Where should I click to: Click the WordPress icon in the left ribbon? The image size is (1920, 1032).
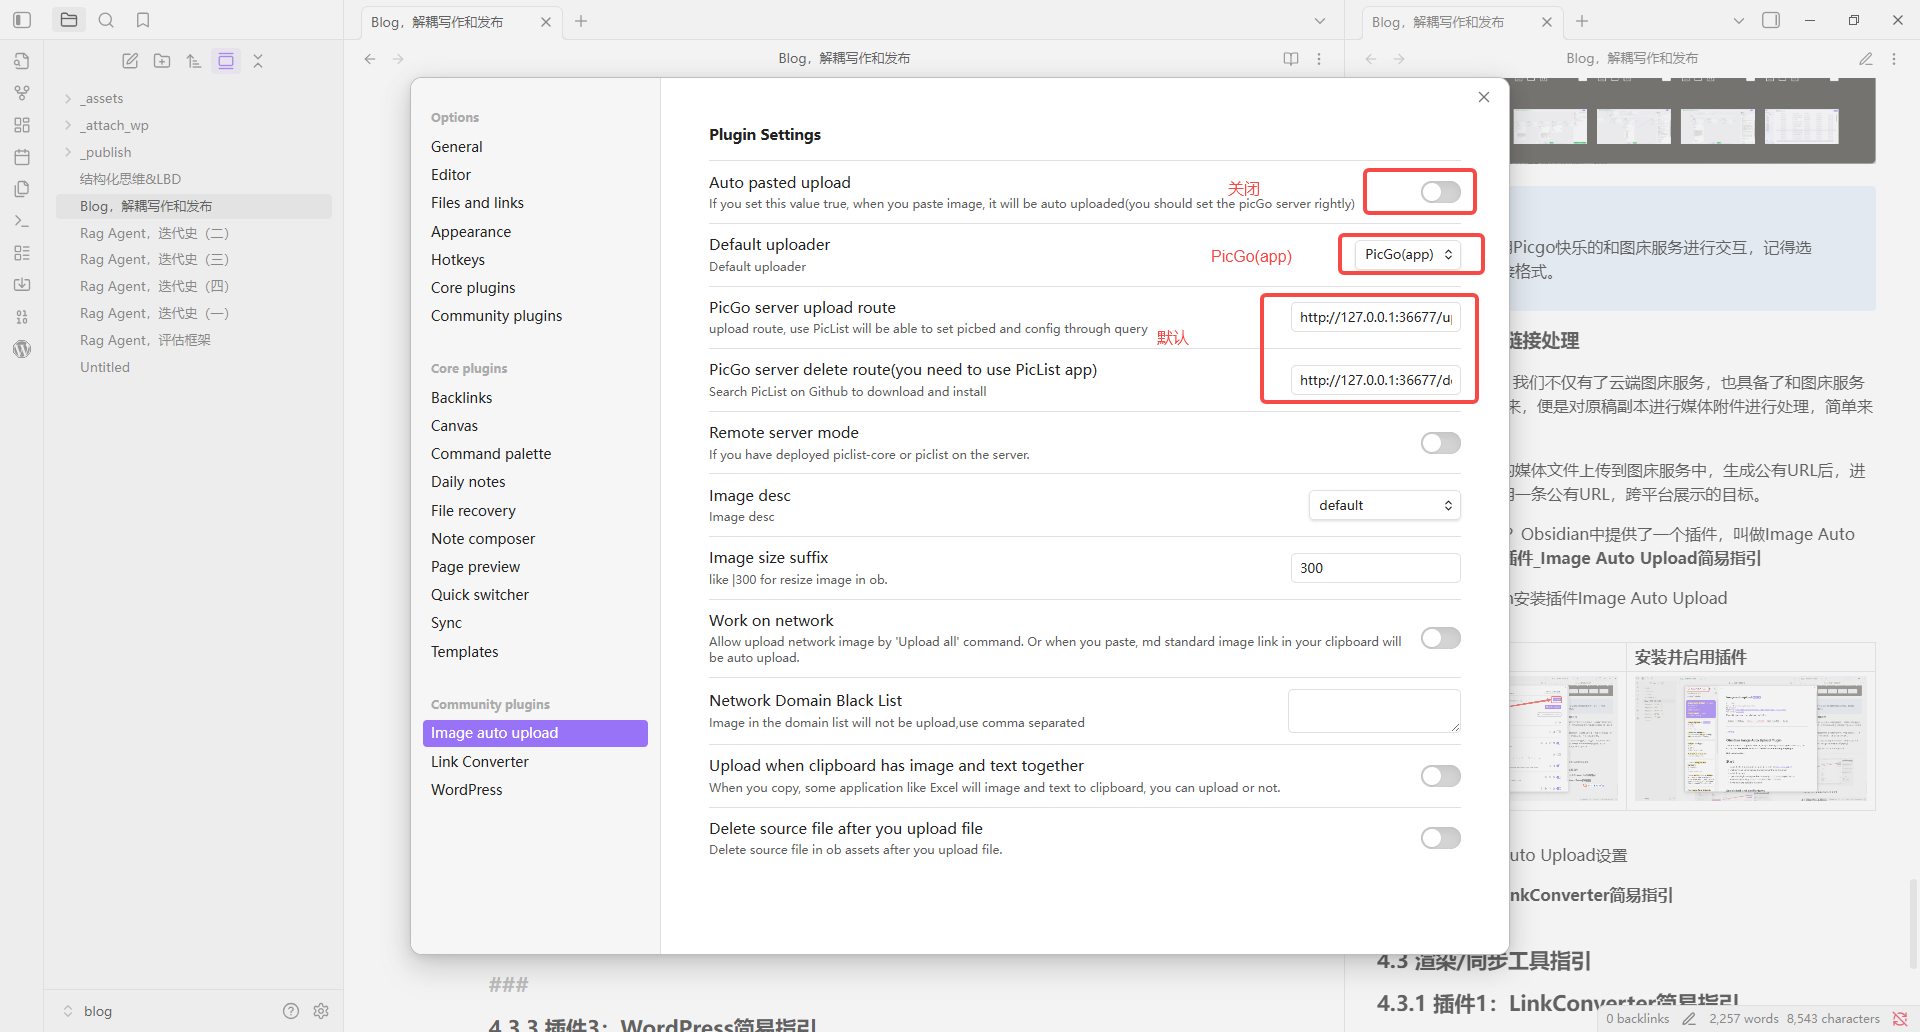(x=22, y=349)
